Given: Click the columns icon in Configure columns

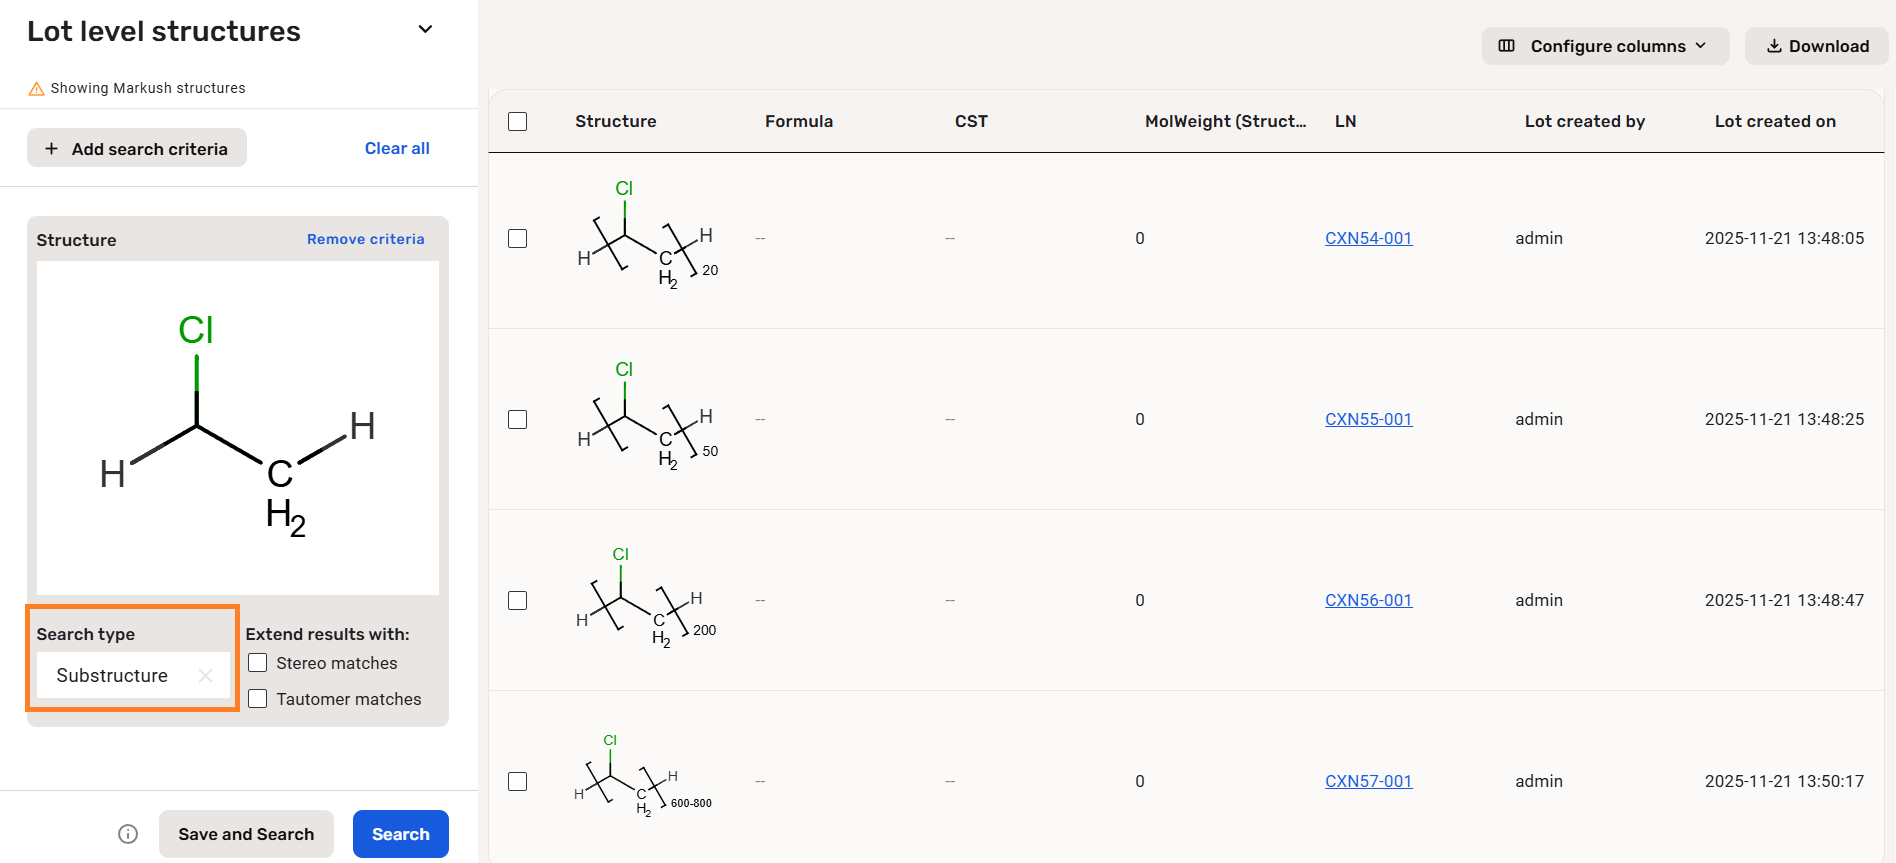Looking at the screenshot, I should (x=1506, y=46).
